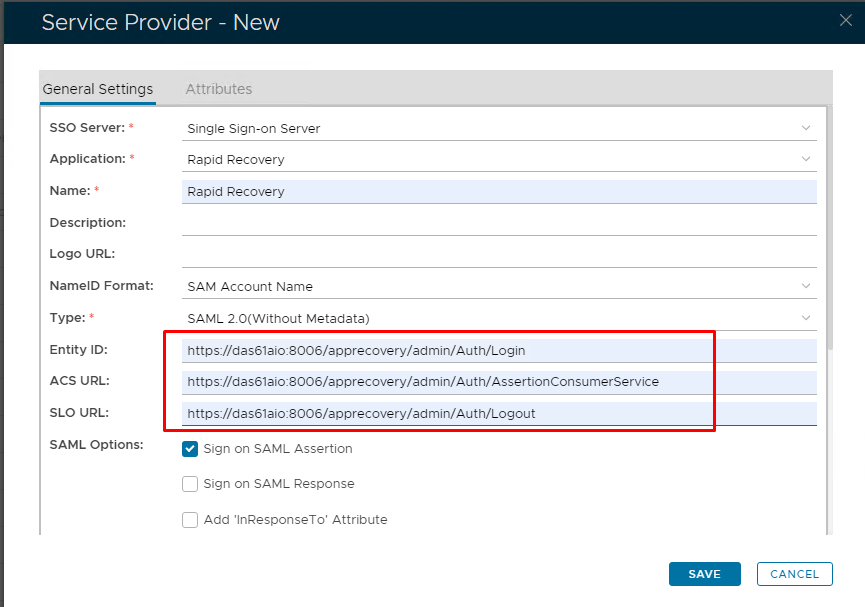Close the Service Provider dialog

845,20
